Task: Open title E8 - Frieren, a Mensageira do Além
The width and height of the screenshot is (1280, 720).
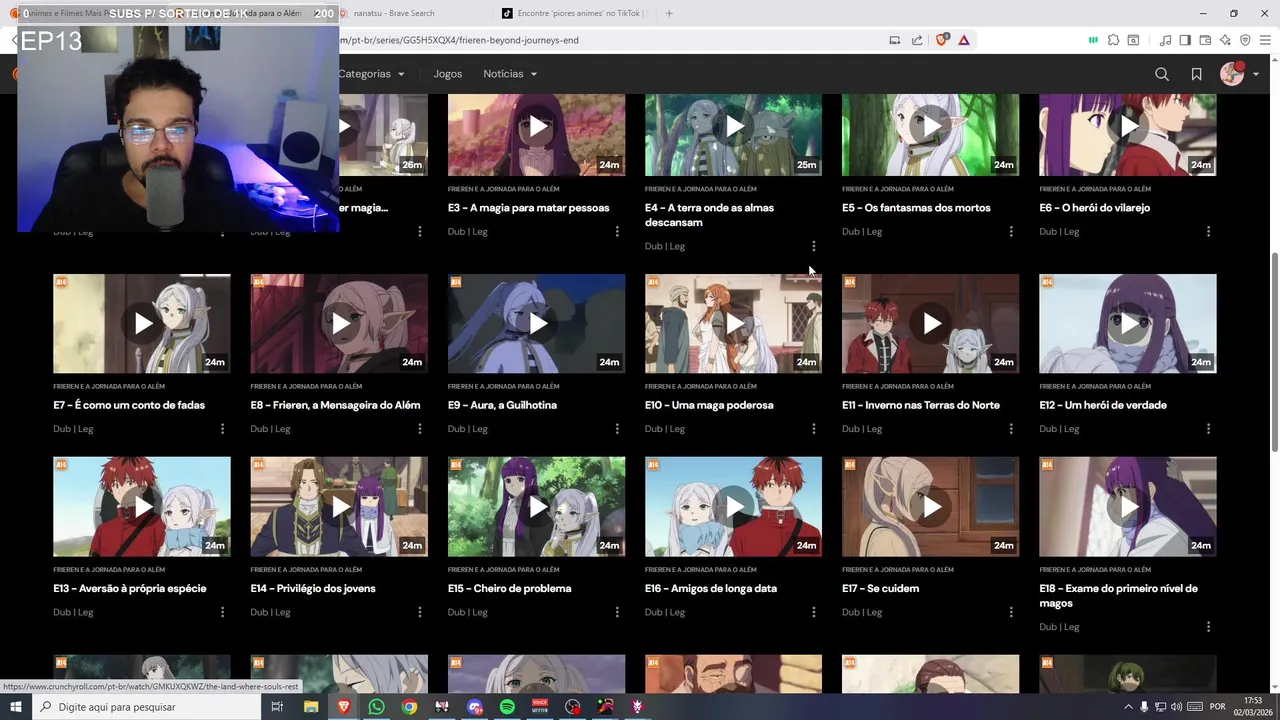Action: (x=335, y=405)
